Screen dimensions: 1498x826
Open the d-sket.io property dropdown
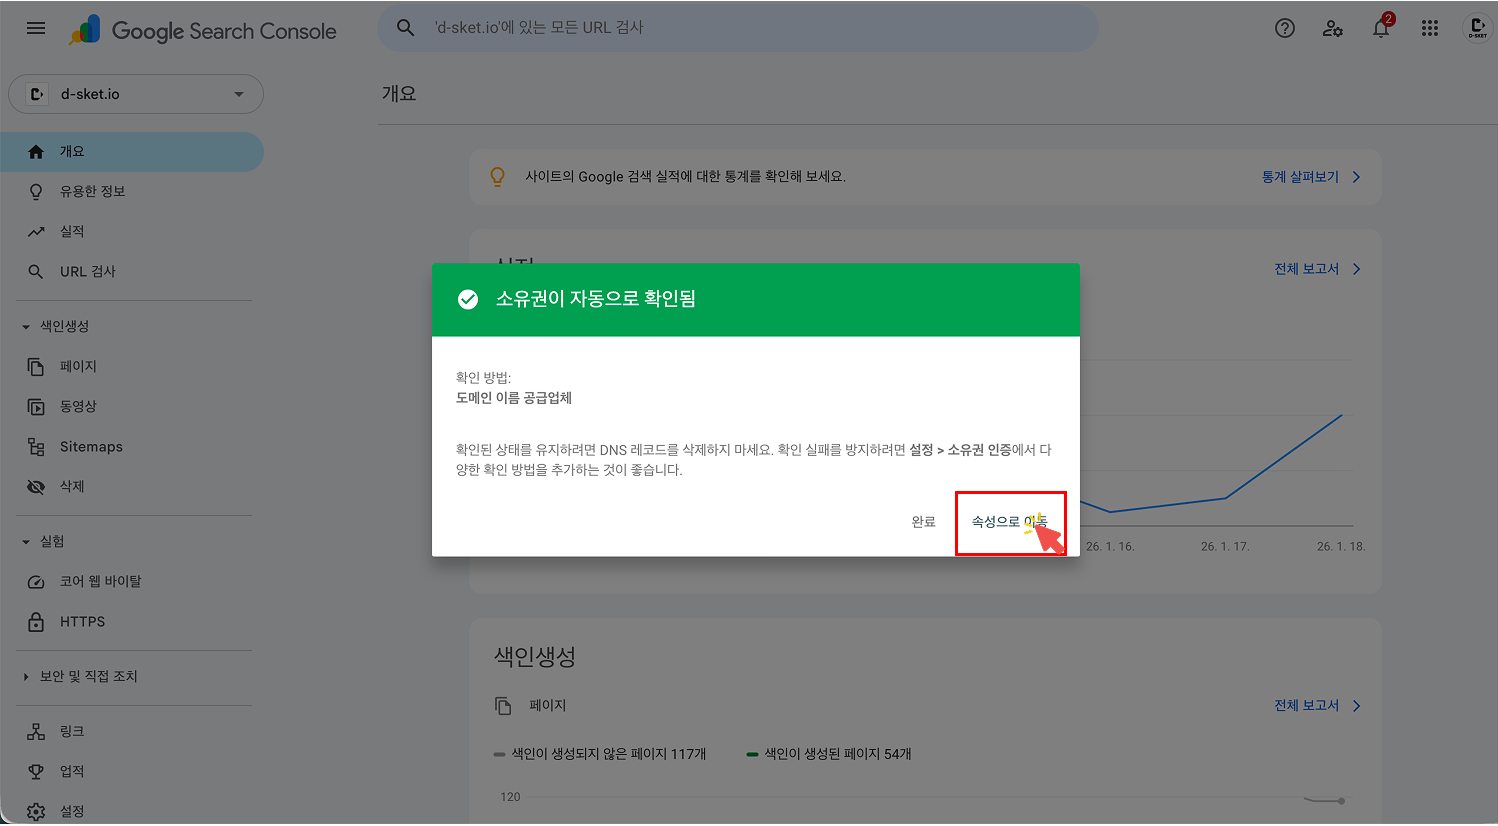point(135,93)
